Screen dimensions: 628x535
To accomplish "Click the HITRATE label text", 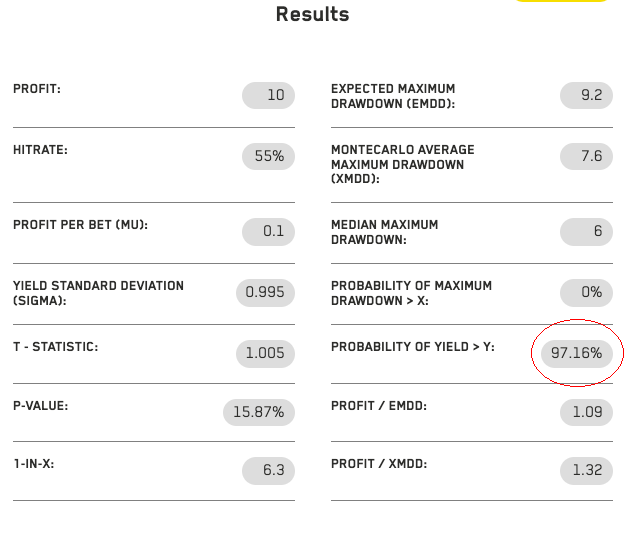I will click(40, 149).
